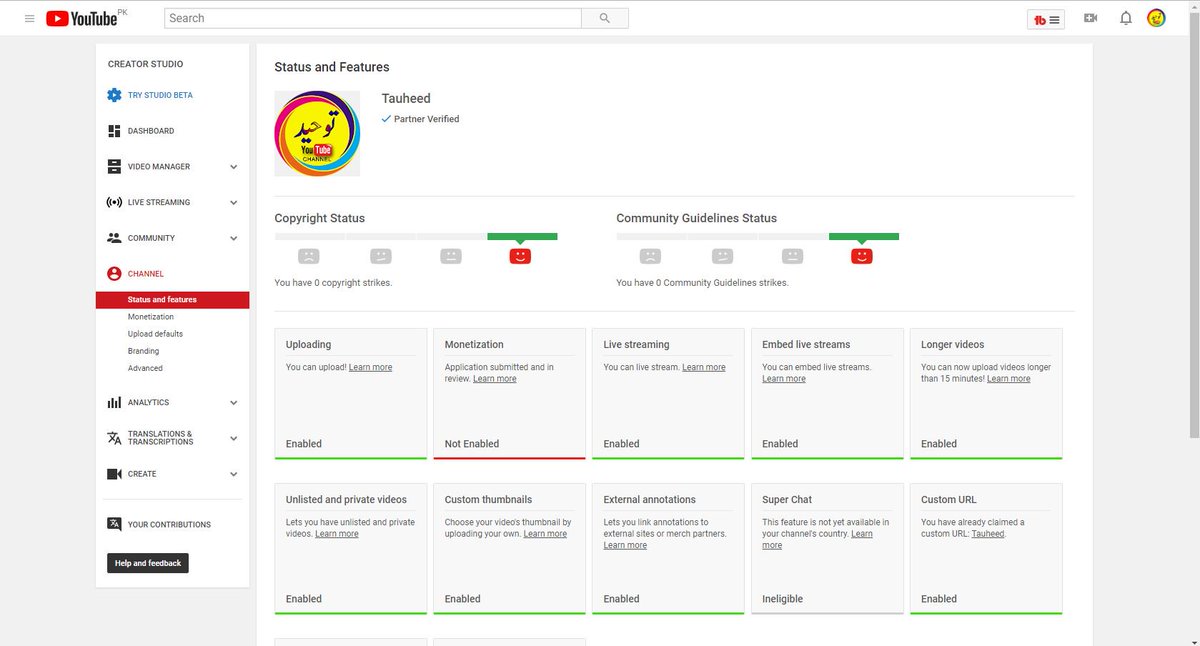Click the Live Streaming broadcast icon
1200x646 pixels.
[x=114, y=202]
